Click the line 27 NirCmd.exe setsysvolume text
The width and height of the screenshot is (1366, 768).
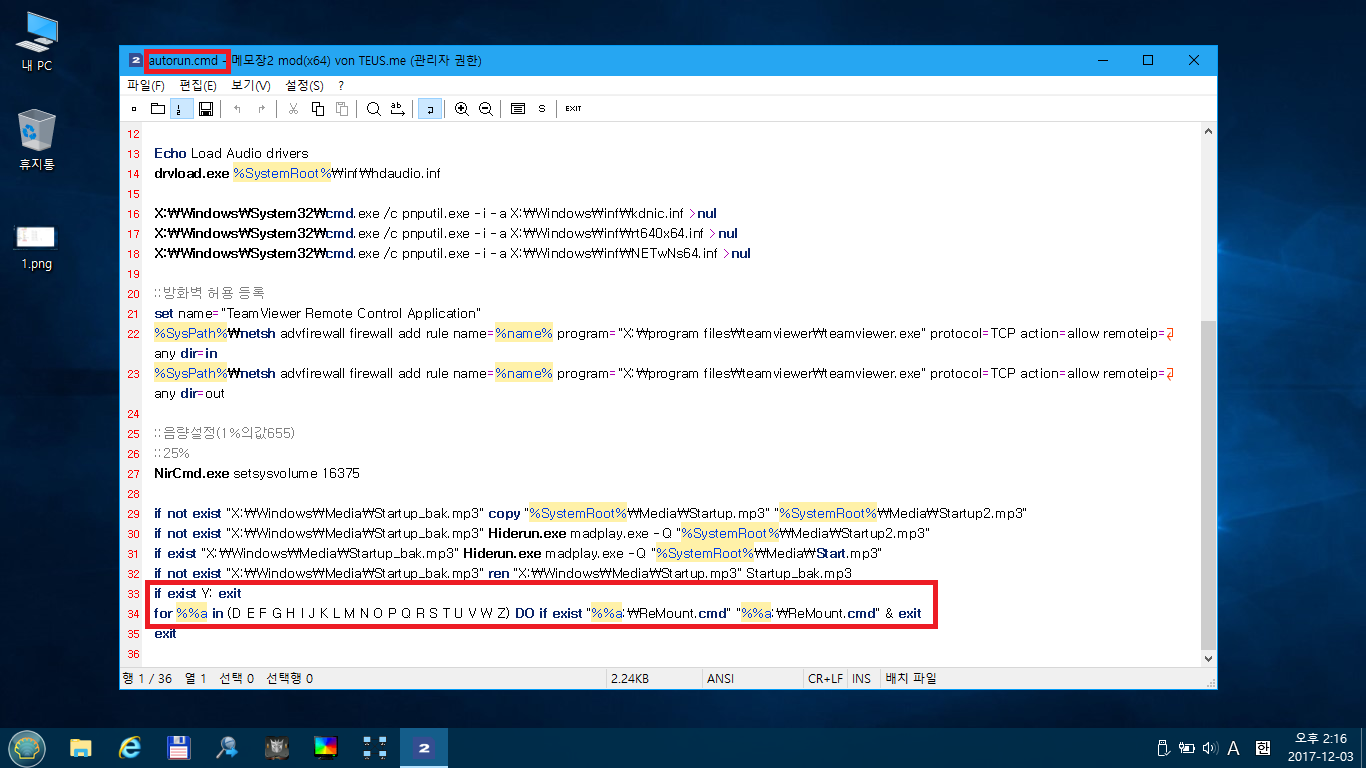coord(257,473)
